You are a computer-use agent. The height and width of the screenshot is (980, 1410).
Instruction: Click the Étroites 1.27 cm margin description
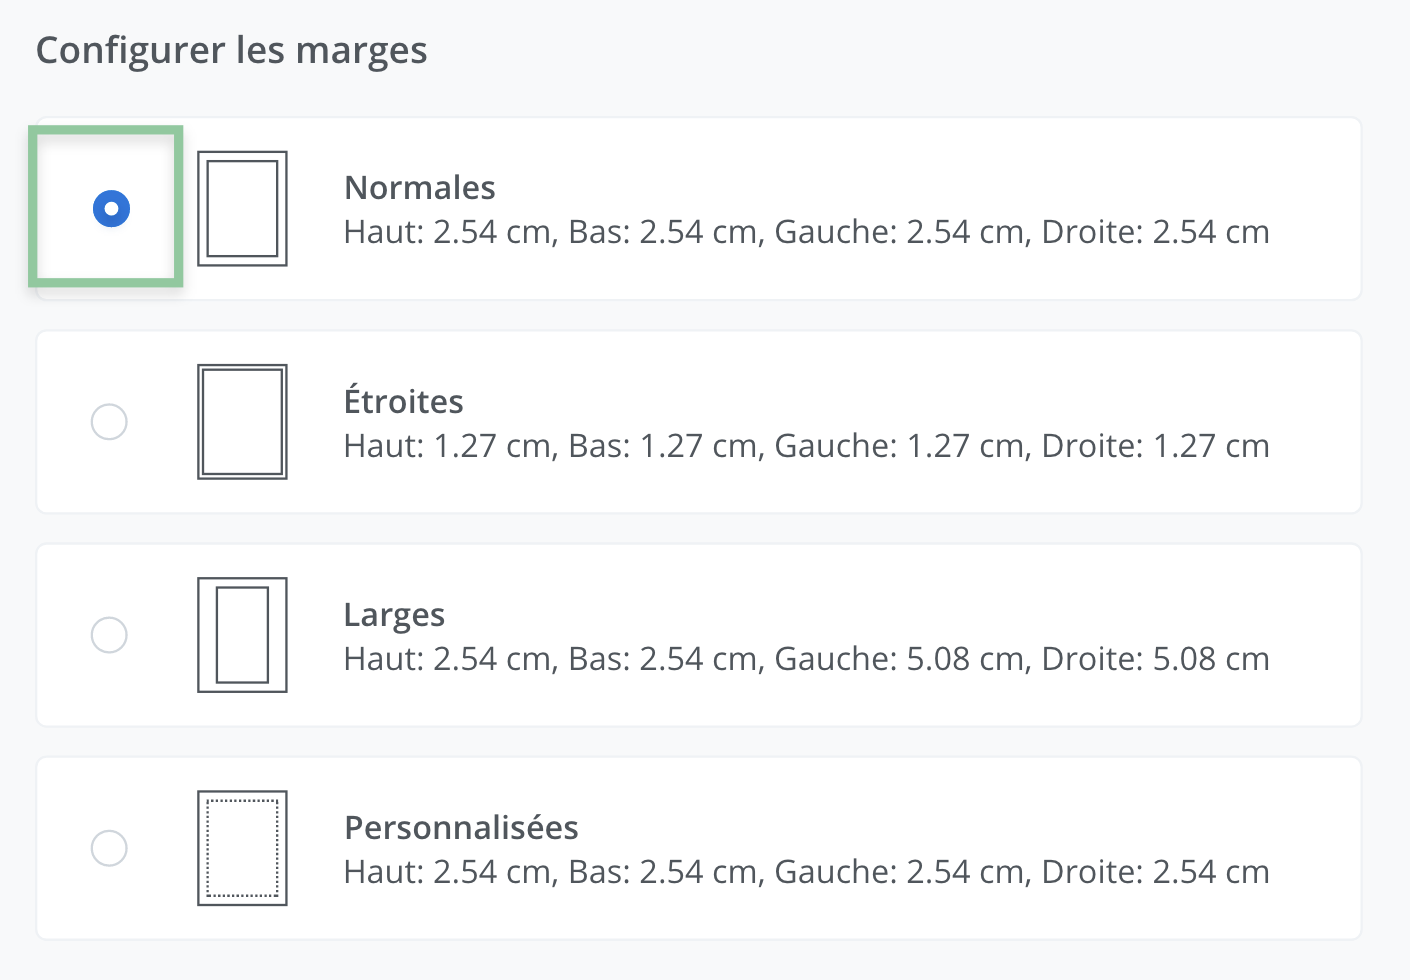pyautogui.click(x=806, y=446)
